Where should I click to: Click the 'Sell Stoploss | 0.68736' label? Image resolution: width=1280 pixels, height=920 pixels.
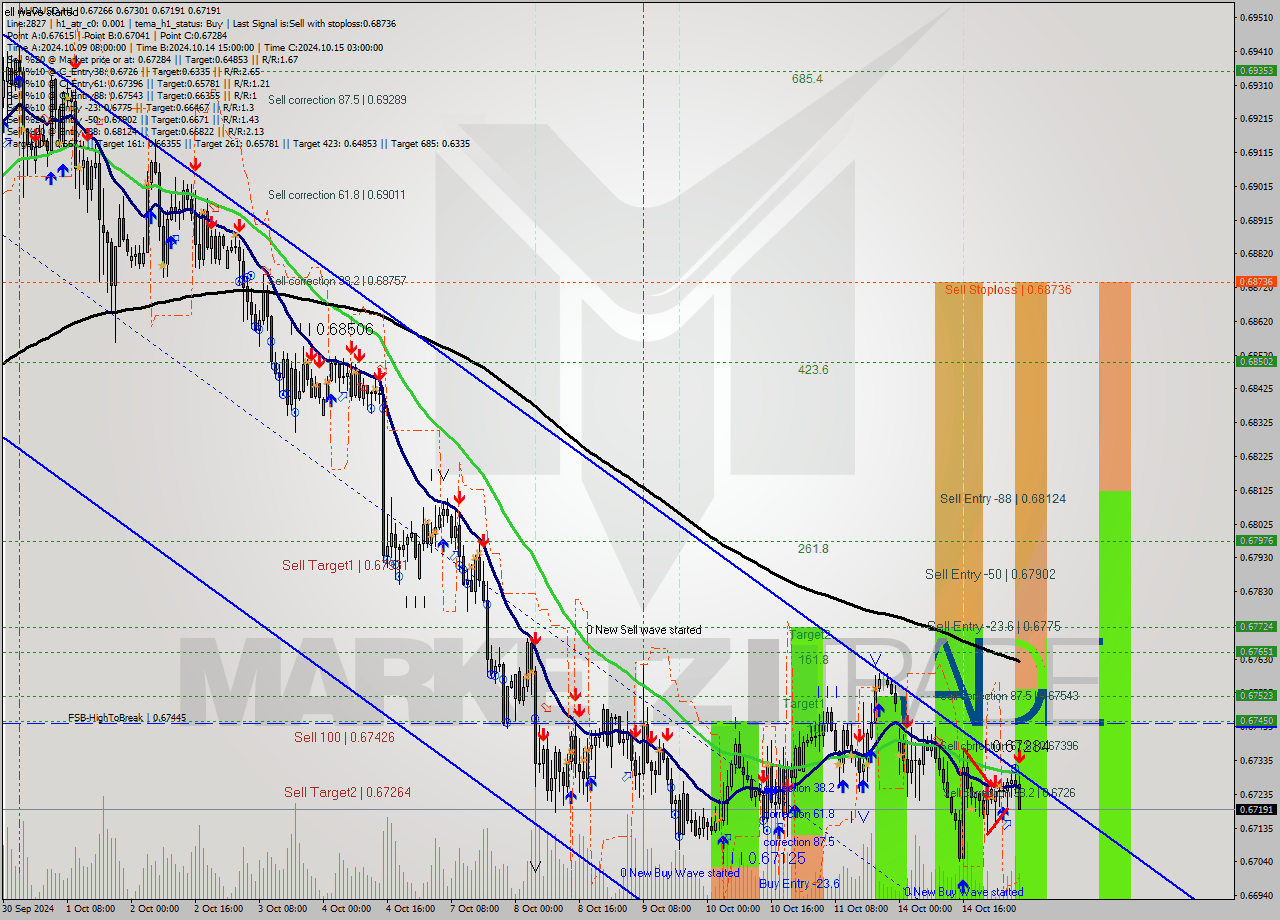point(1008,290)
